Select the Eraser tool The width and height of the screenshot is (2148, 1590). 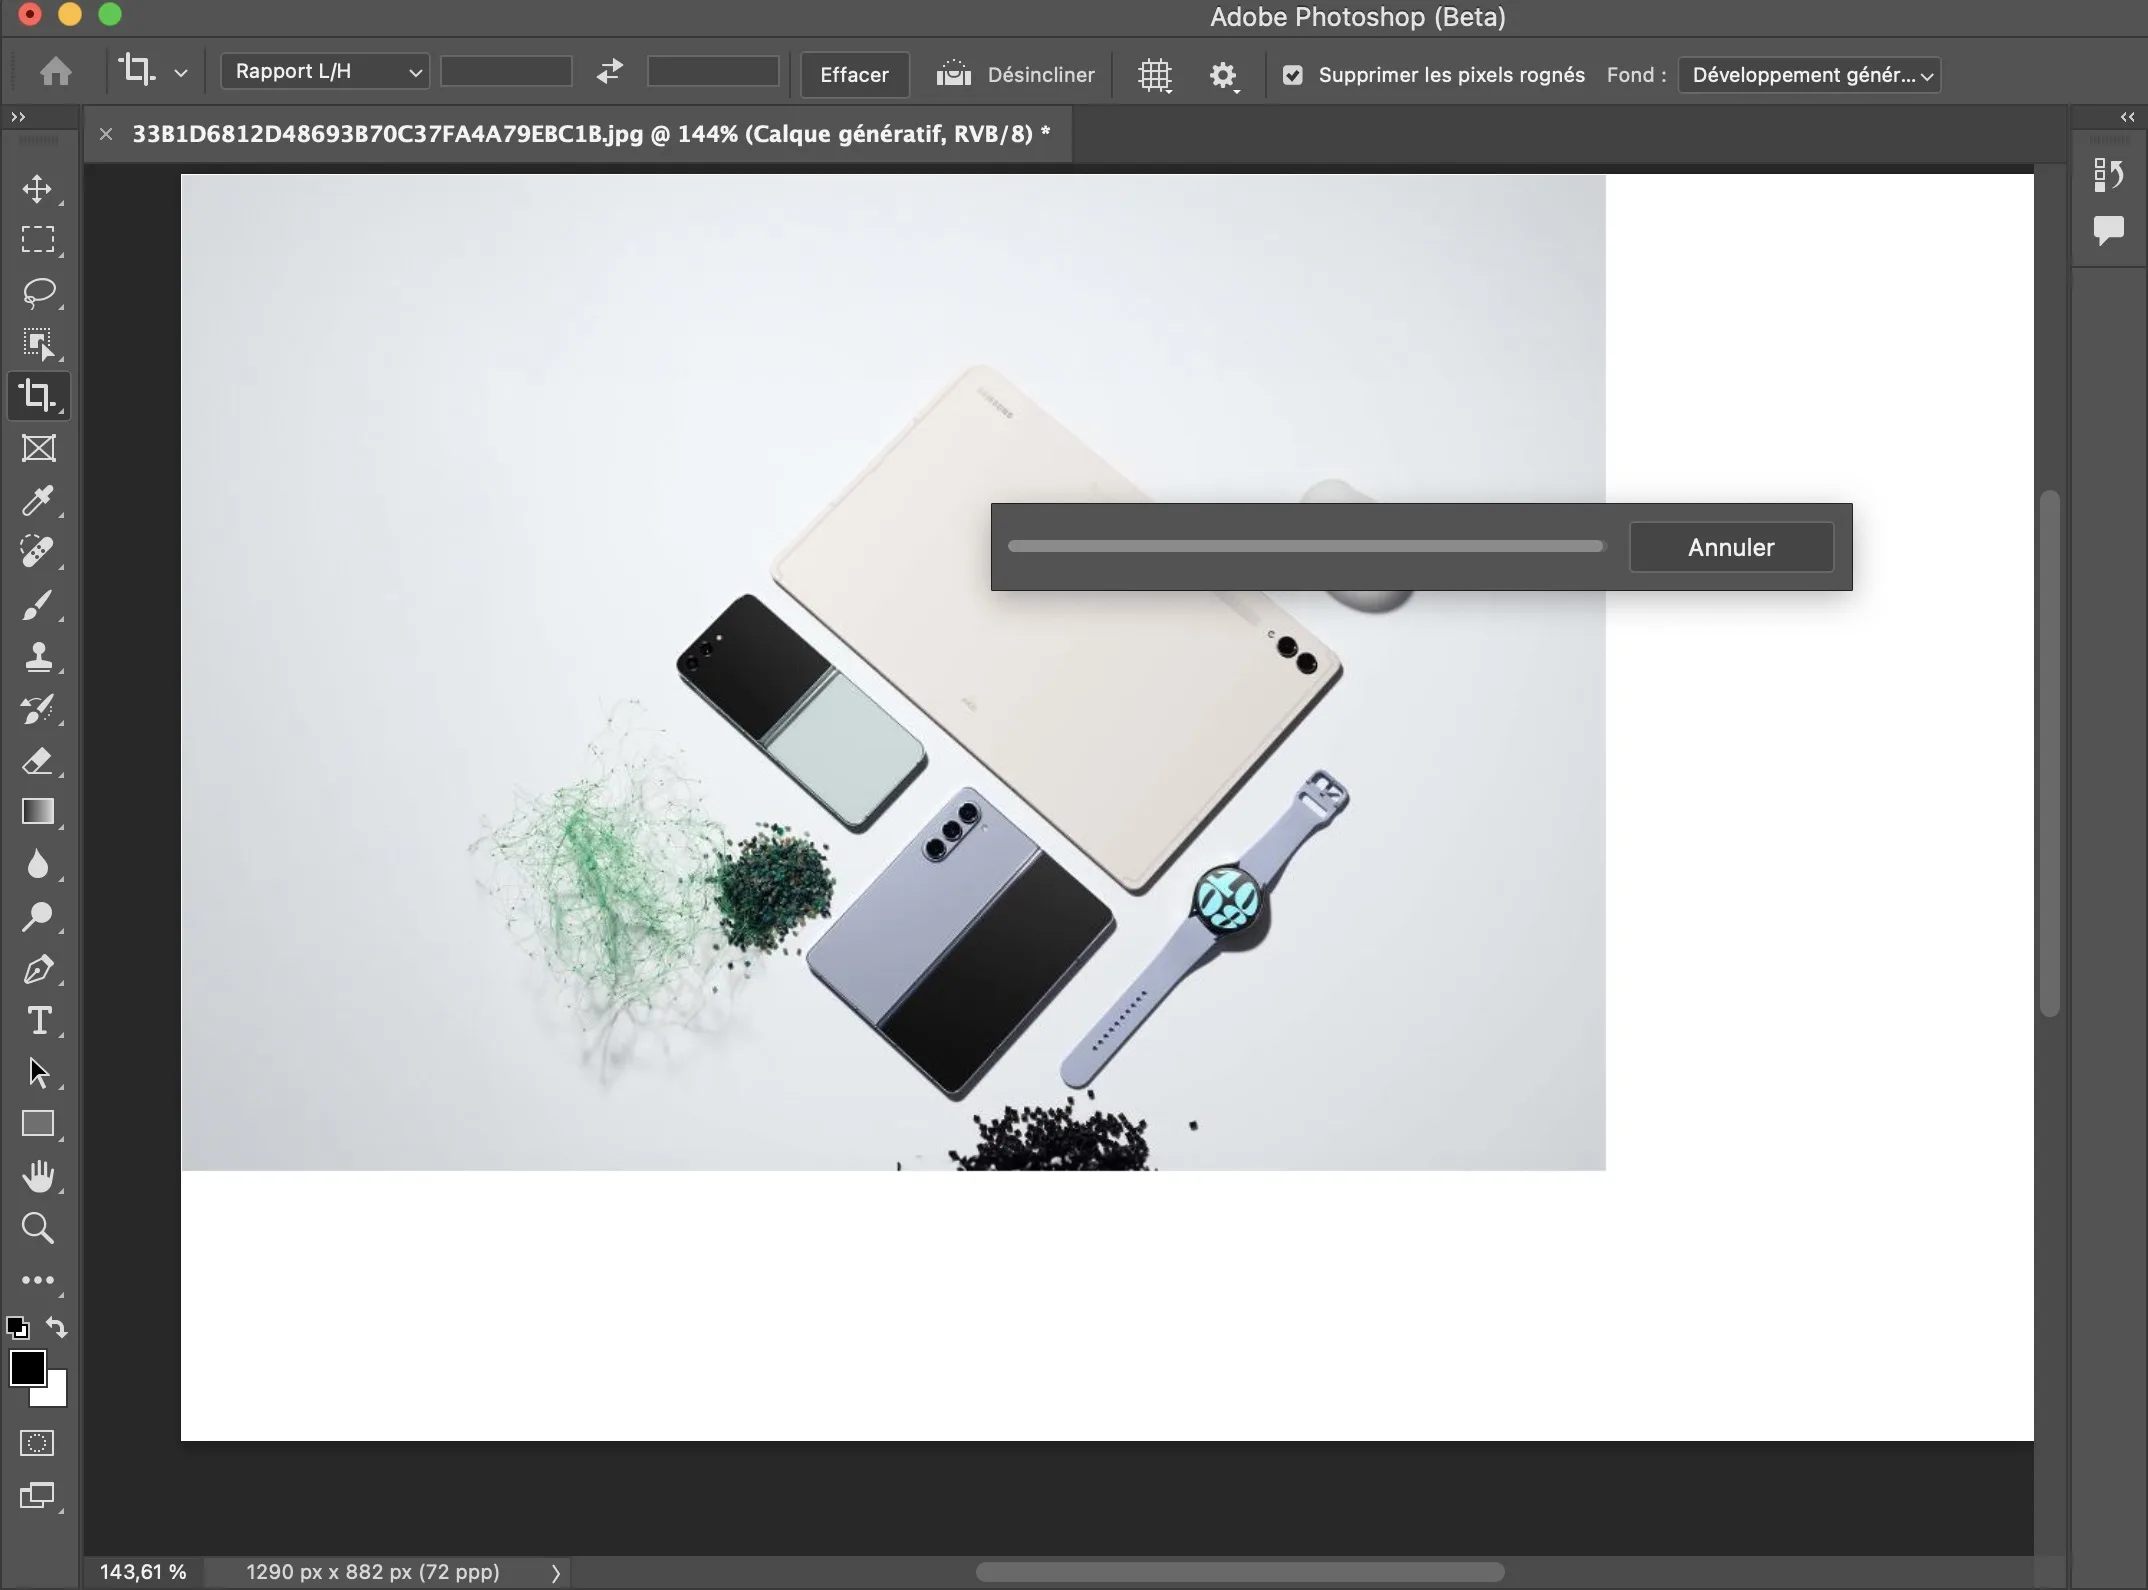coord(38,761)
